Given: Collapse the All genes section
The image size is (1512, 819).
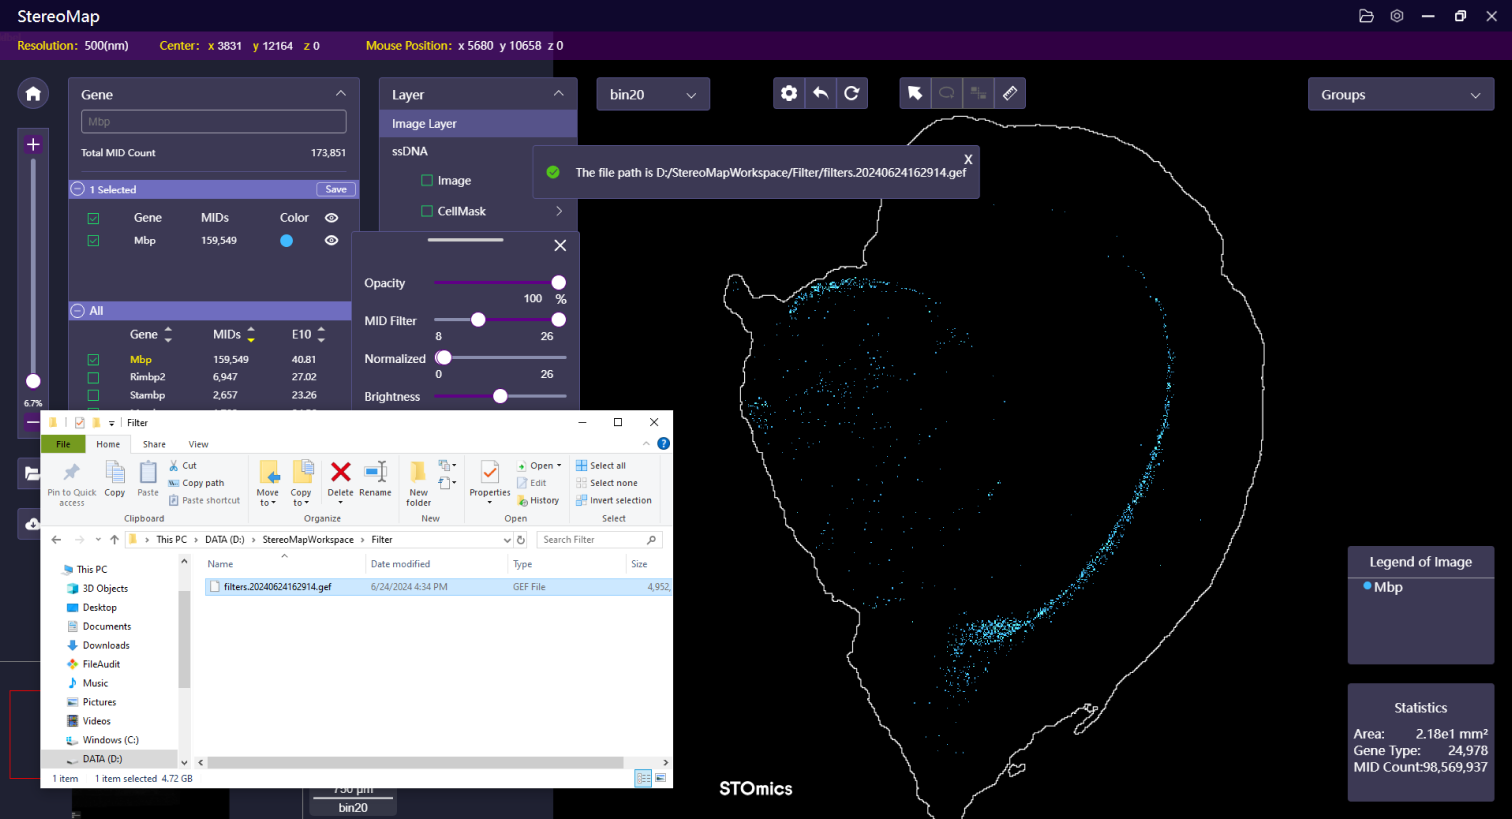Looking at the screenshot, I should coord(78,311).
